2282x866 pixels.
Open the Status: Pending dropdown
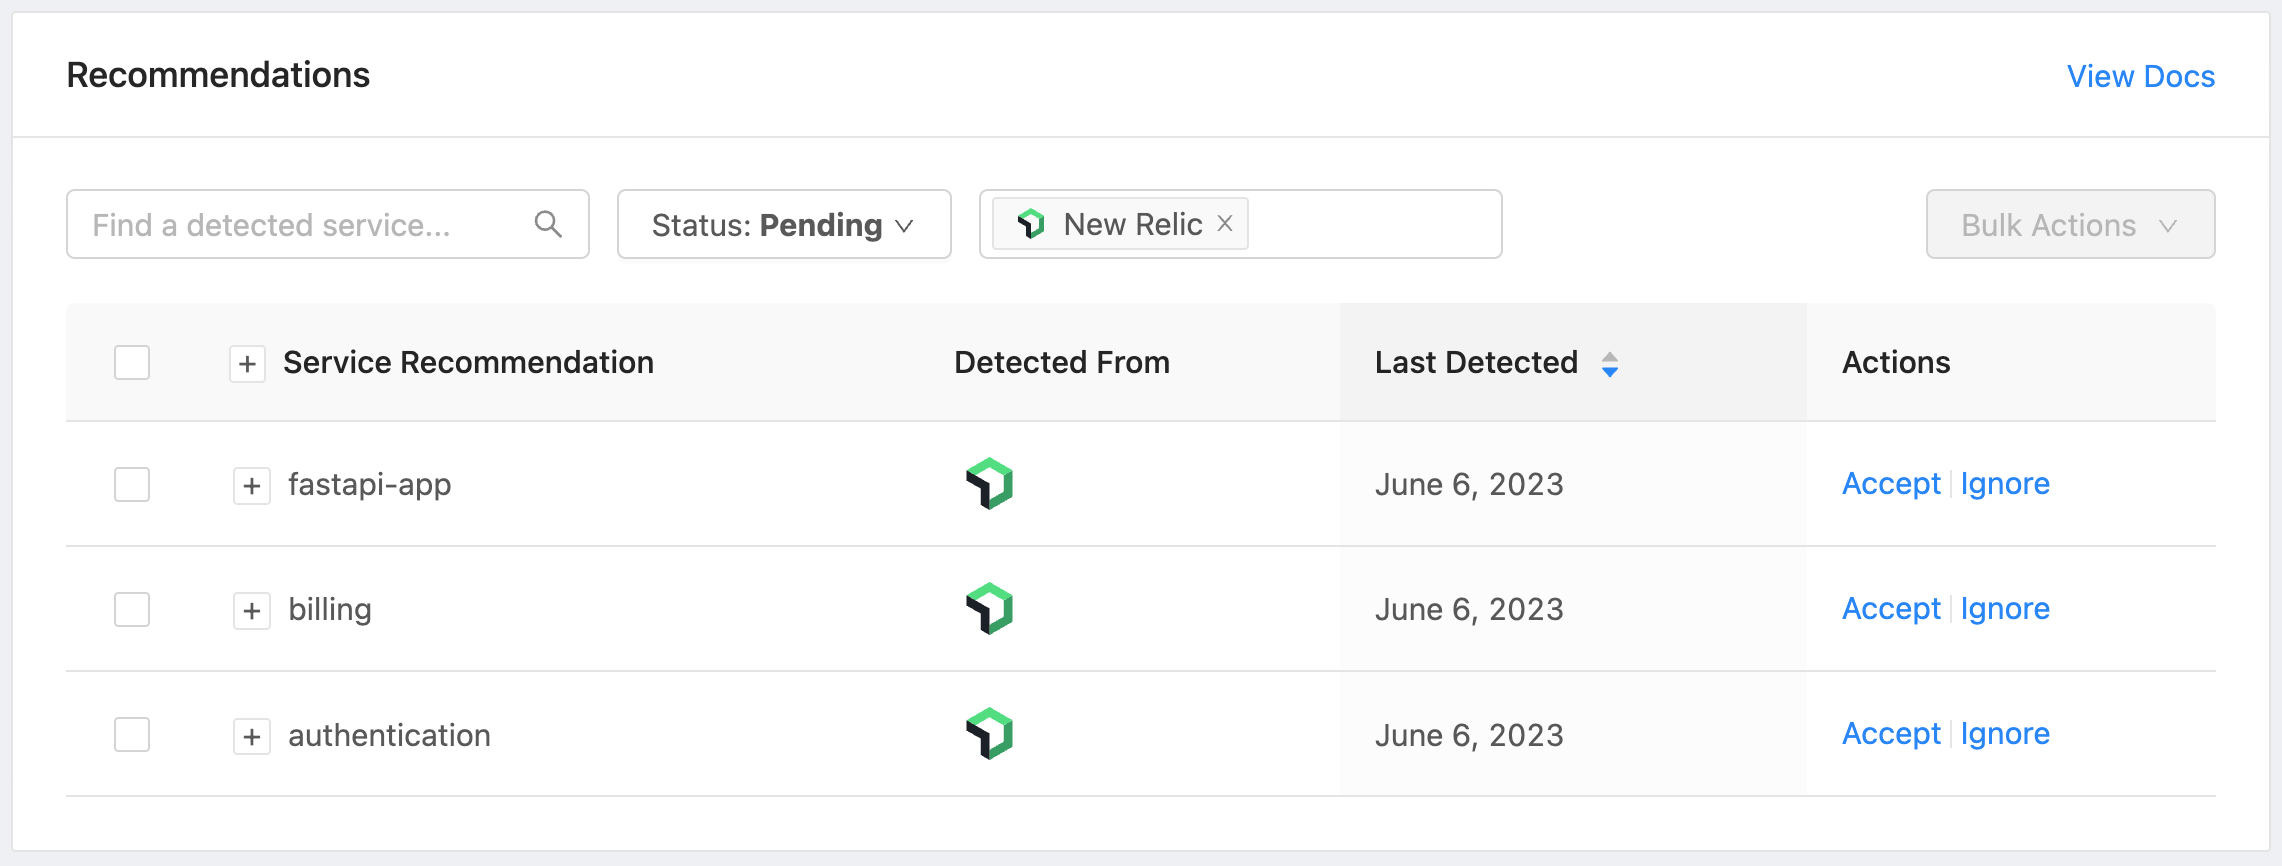[783, 224]
